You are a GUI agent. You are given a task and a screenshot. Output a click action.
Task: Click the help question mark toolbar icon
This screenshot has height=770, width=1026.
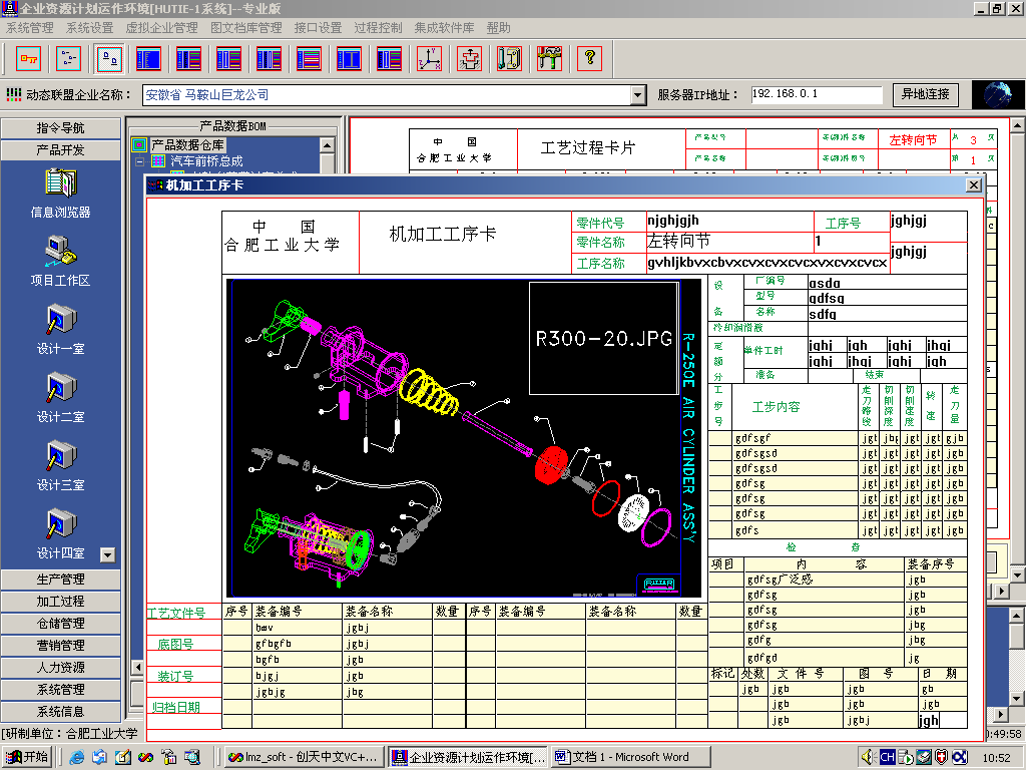(x=589, y=59)
